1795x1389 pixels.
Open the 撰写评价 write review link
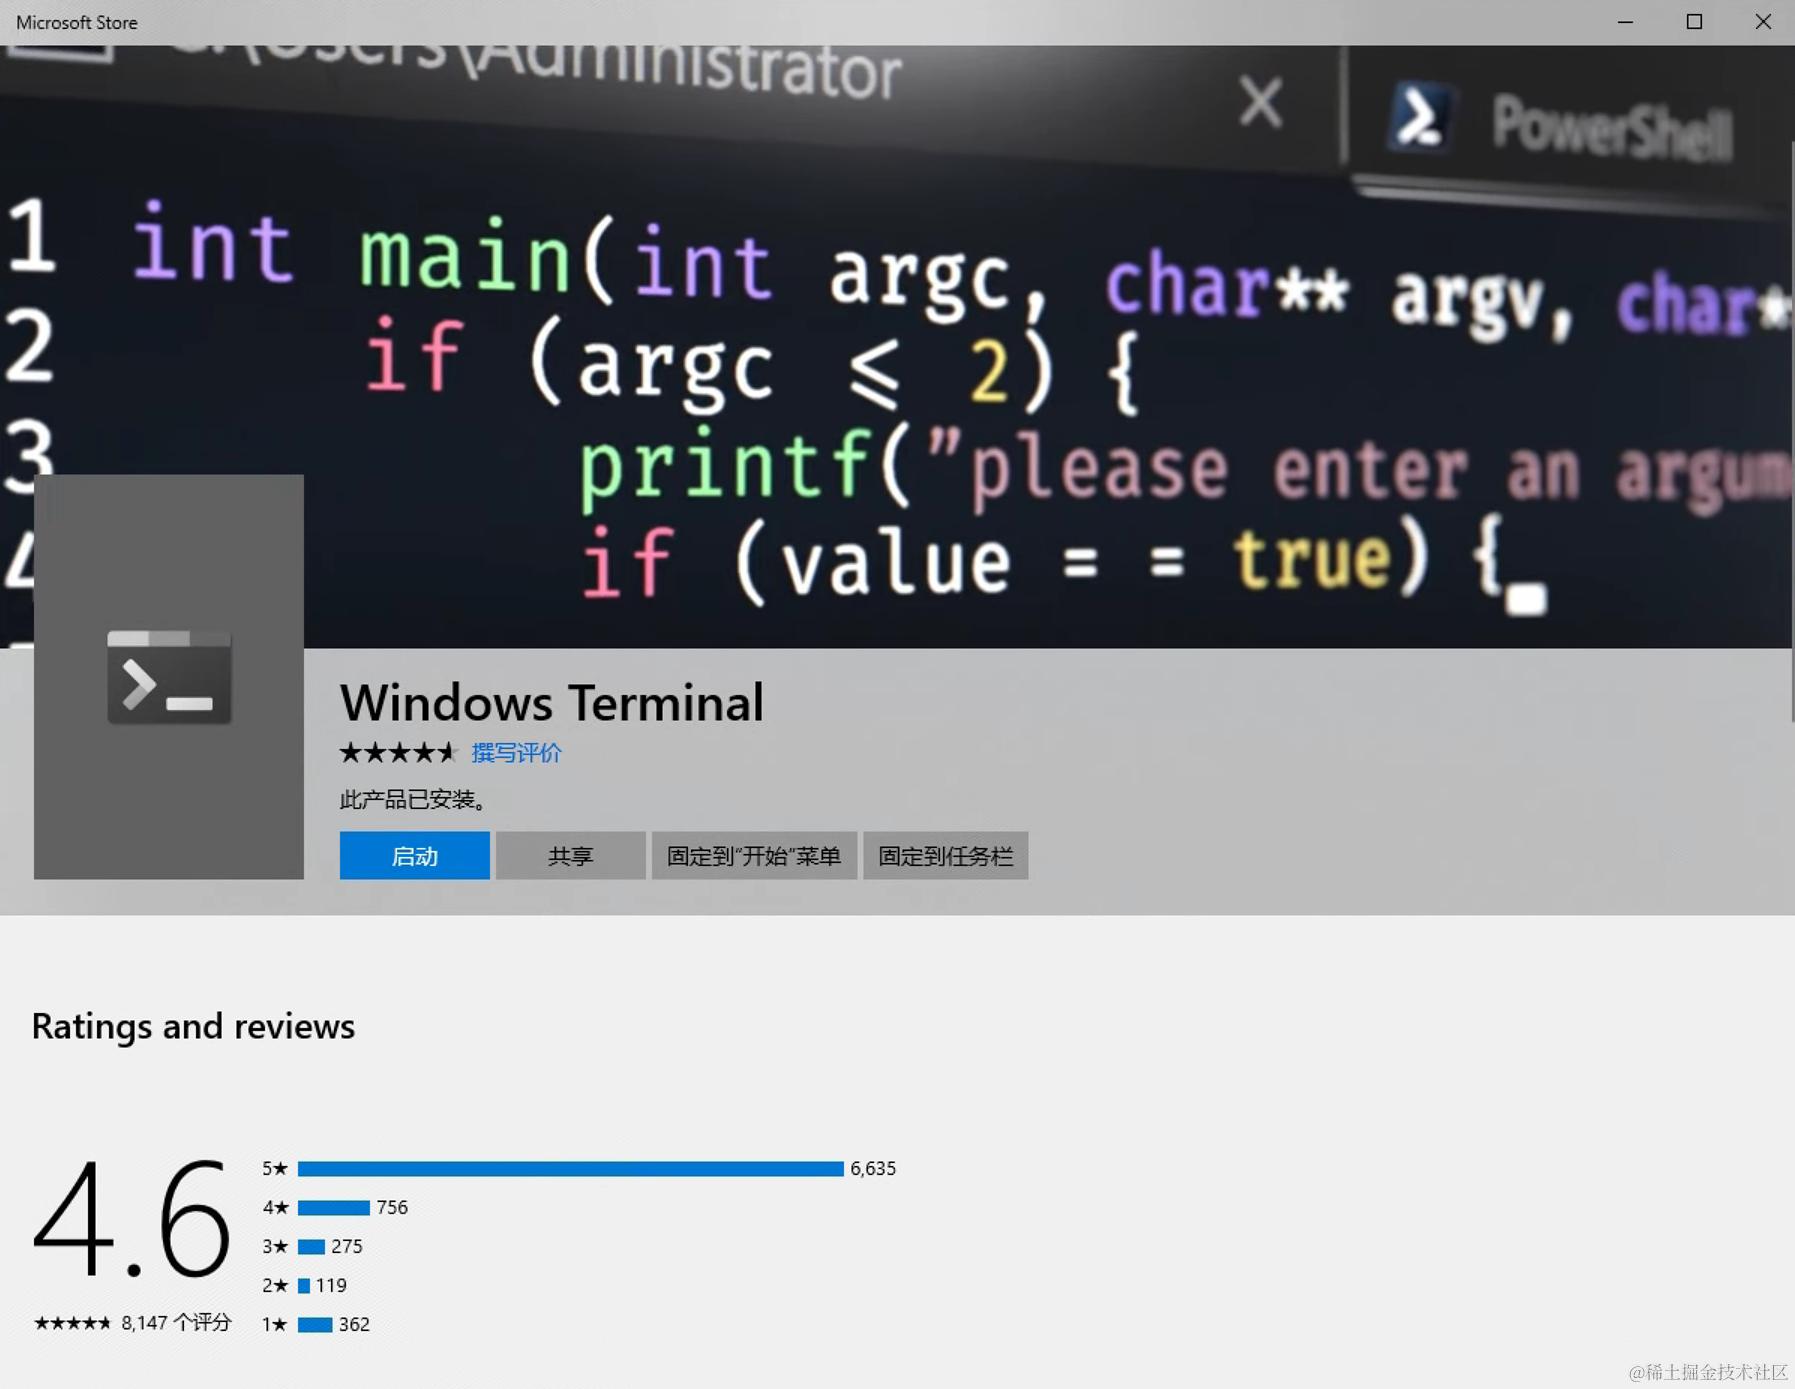click(516, 753)
